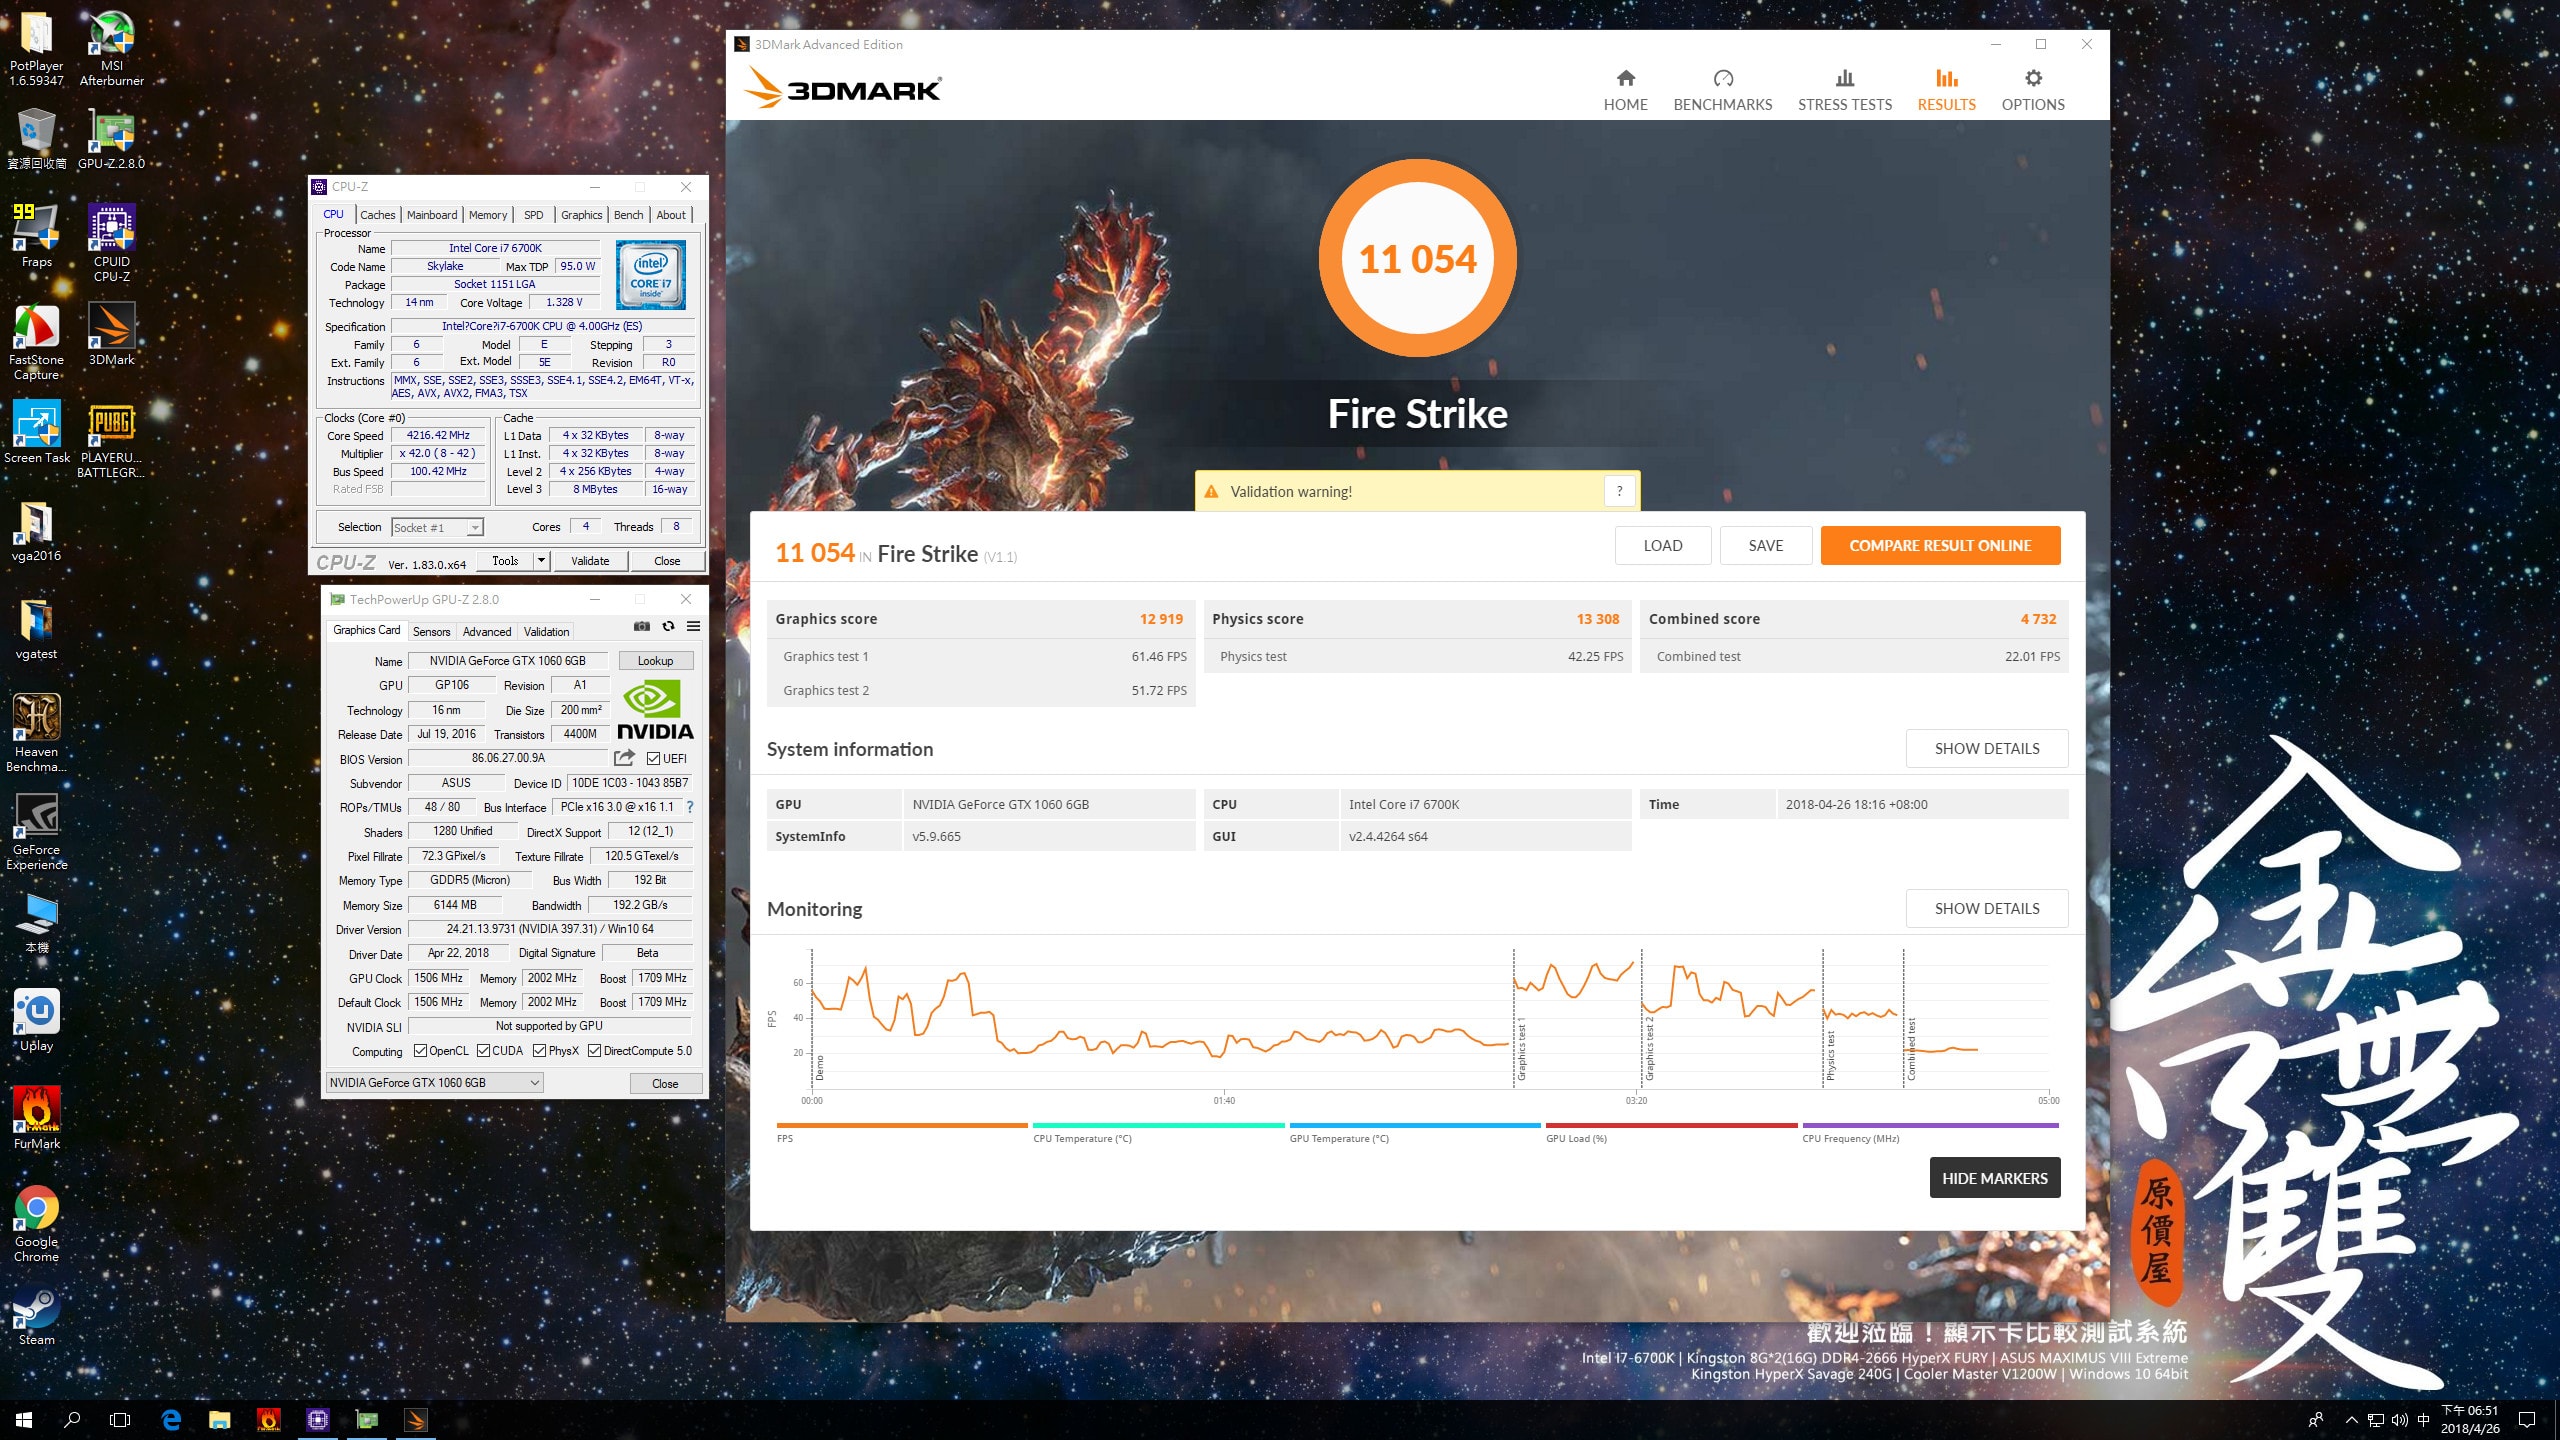The width and height of the screenshot is (2560, 1440).
Task: Go to 3DMark Home icon
Action: click(x=1625, y=79)
